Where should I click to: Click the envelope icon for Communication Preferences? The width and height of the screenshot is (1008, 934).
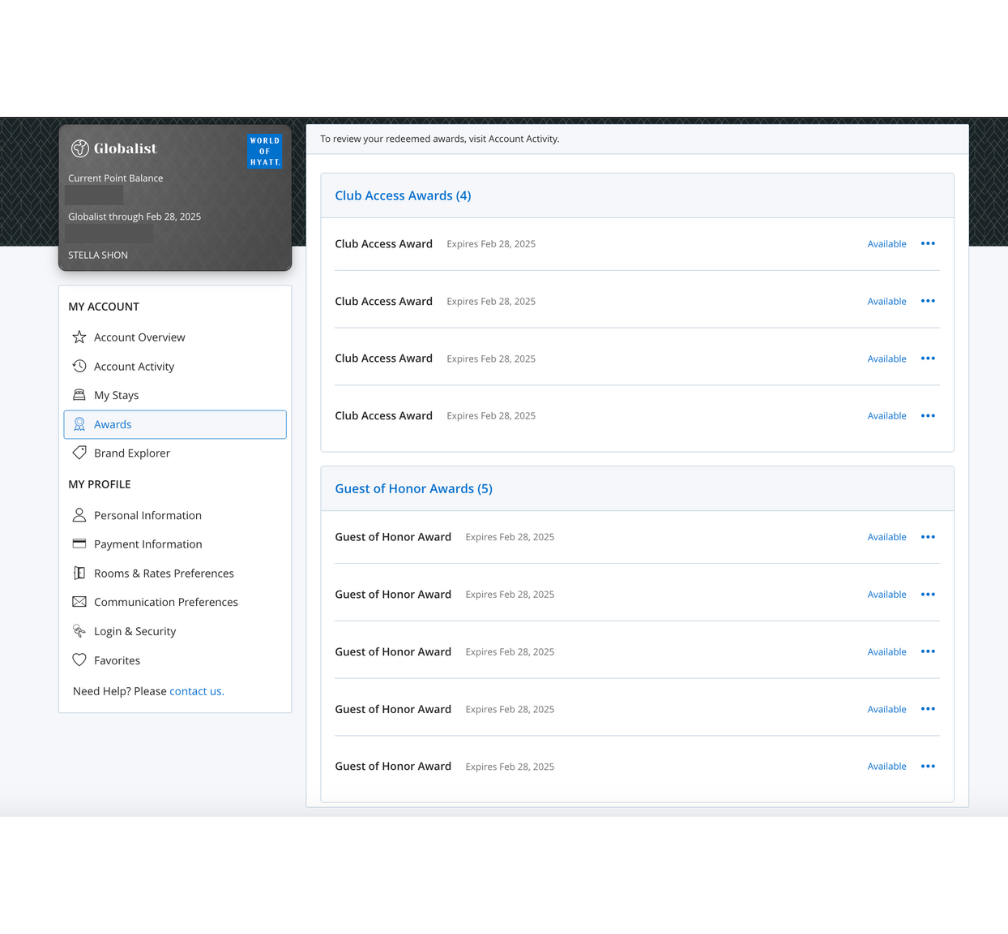click(x=79, y=602)
